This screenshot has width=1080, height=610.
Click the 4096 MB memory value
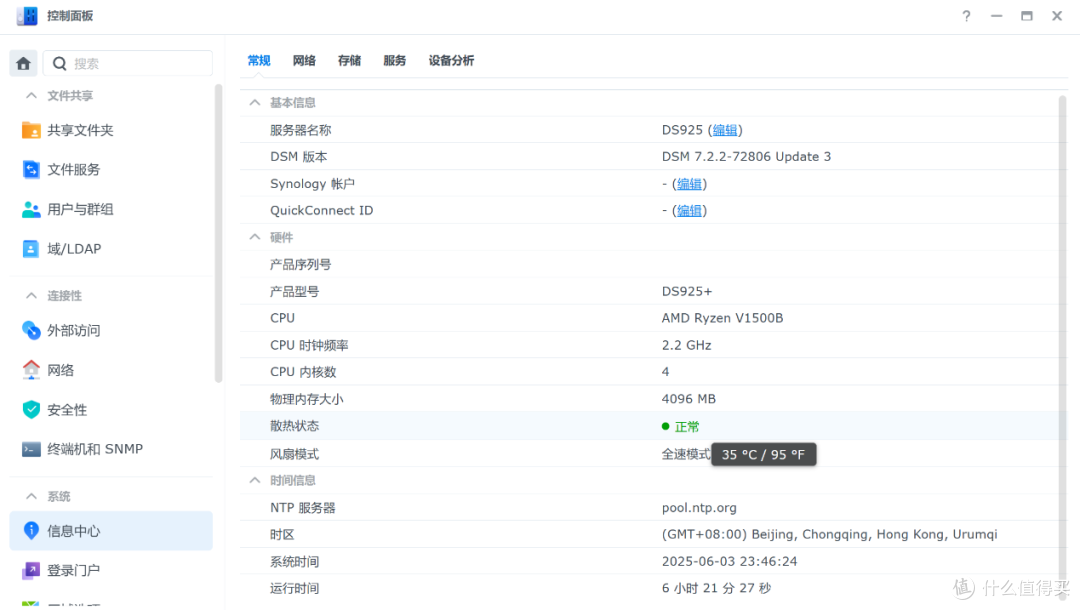[688, 399]
